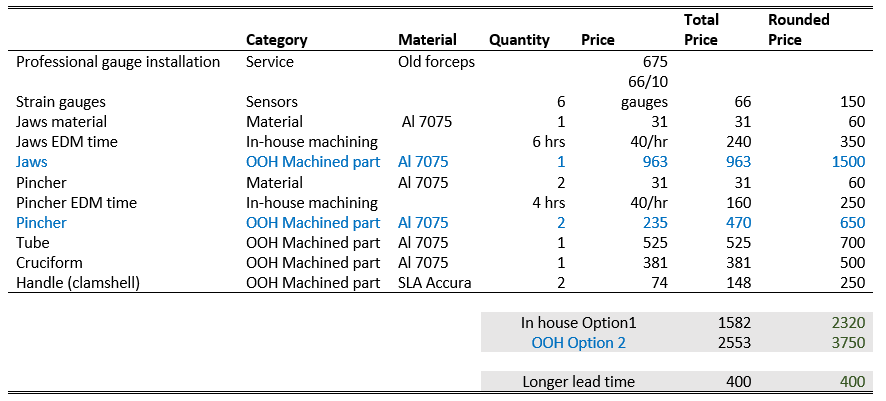Select the Jaws EDM time cell
This screenshot has height=401, width=886.
tap(67, 142)
